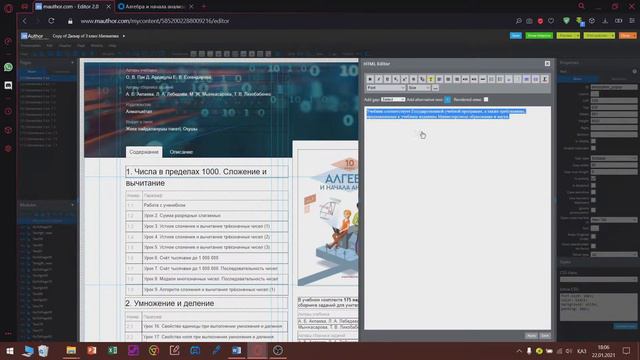
Task: Click the green preview button in header
Action: [x=539, y=36]
